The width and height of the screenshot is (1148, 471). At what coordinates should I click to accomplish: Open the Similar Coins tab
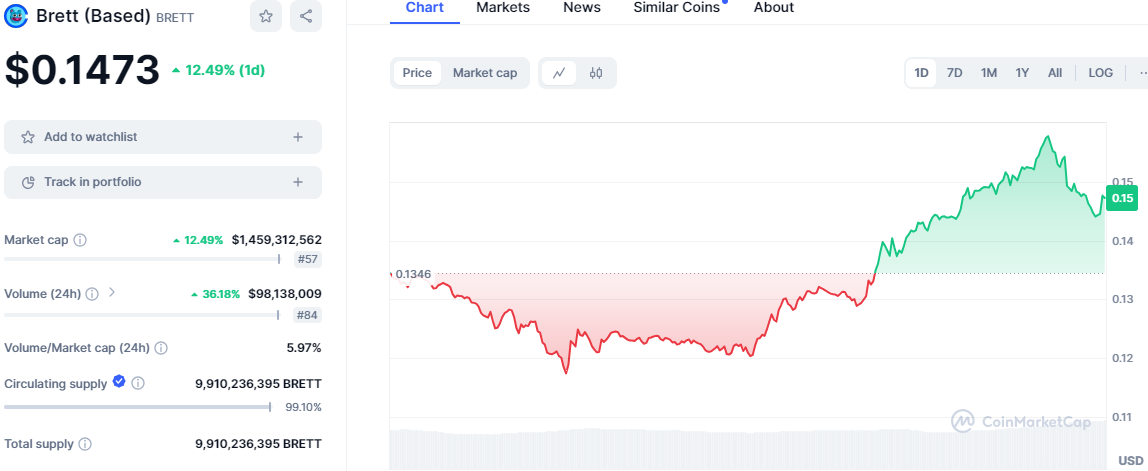pyautogui.click(x=676, y=8)
